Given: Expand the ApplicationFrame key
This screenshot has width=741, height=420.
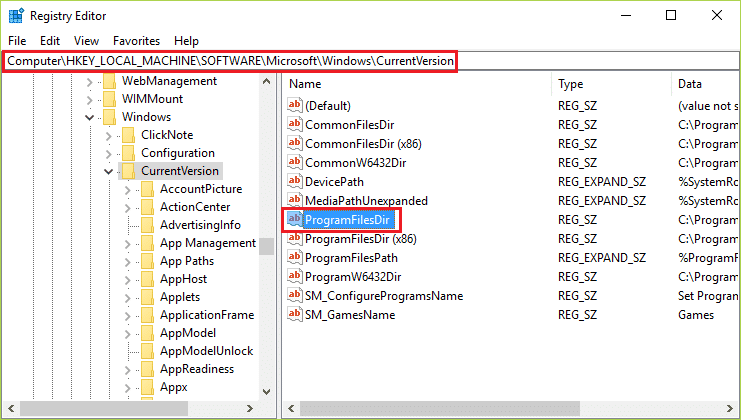Looking at the screenshot, I should (127, 316).
